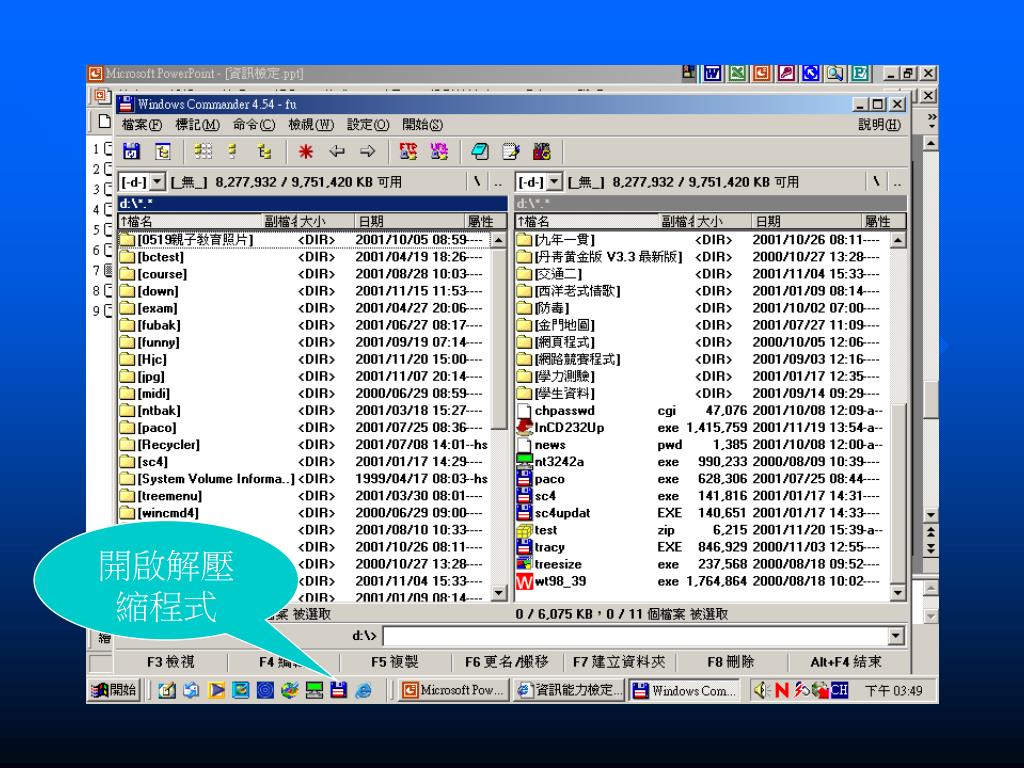Switch to brief view toolbar icon
Image resolution: width=1024 pixels, height=768 pixels.
point(203,152)
